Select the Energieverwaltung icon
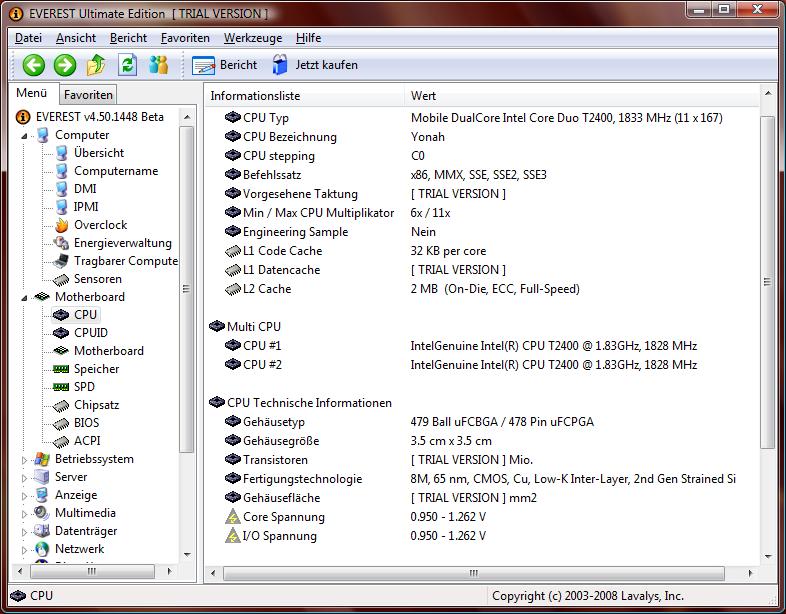The height and width of the screenshot is (614, 786). (62, 243)
